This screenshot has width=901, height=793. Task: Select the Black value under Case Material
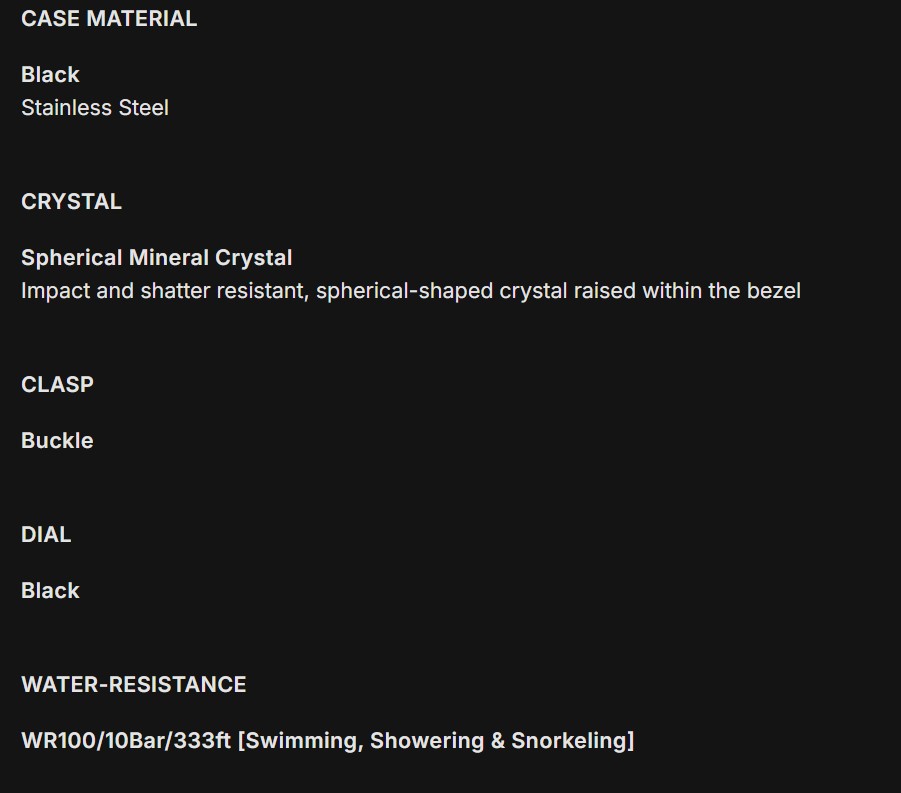tap(50, 74)
